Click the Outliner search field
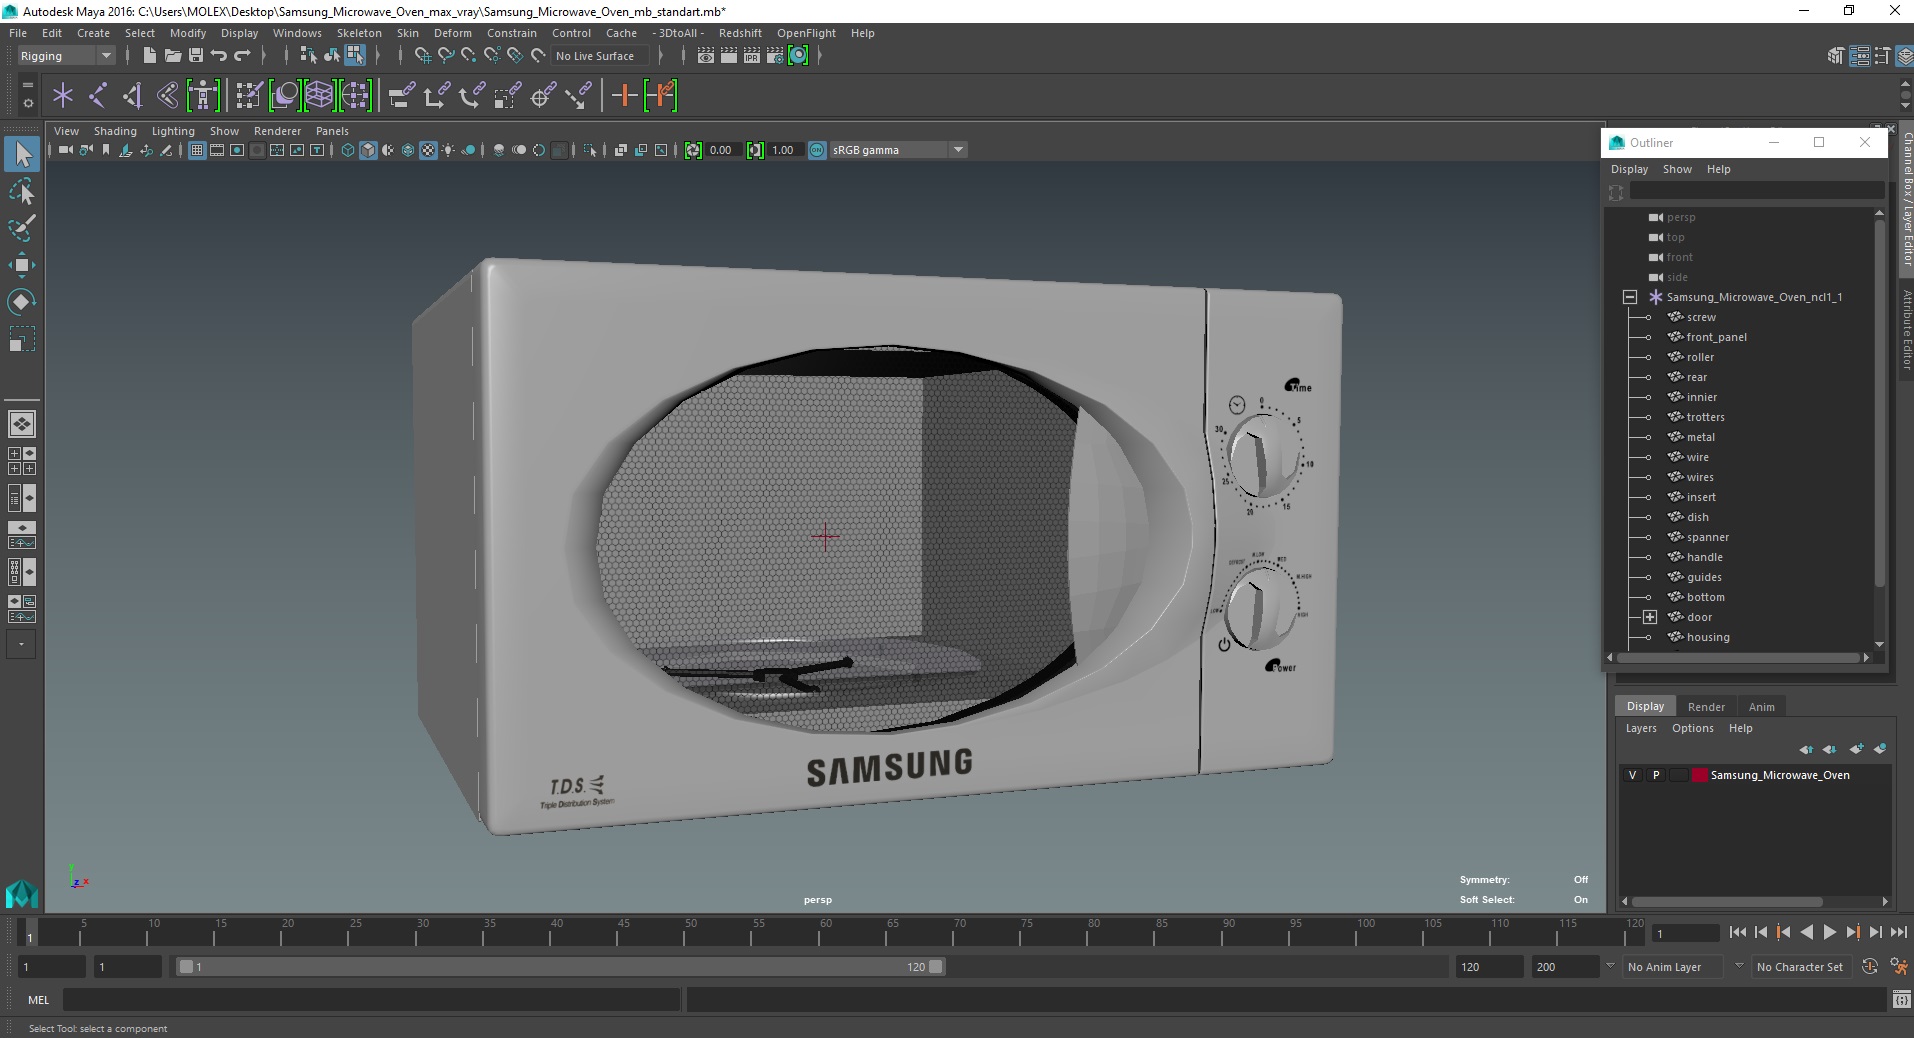The width and height of the screenshot is (1914, 1038). [1756, 191]
